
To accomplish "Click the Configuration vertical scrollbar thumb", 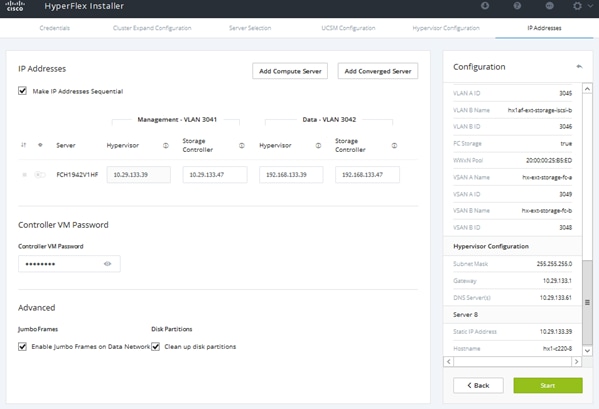I will (x=587, y=302).
